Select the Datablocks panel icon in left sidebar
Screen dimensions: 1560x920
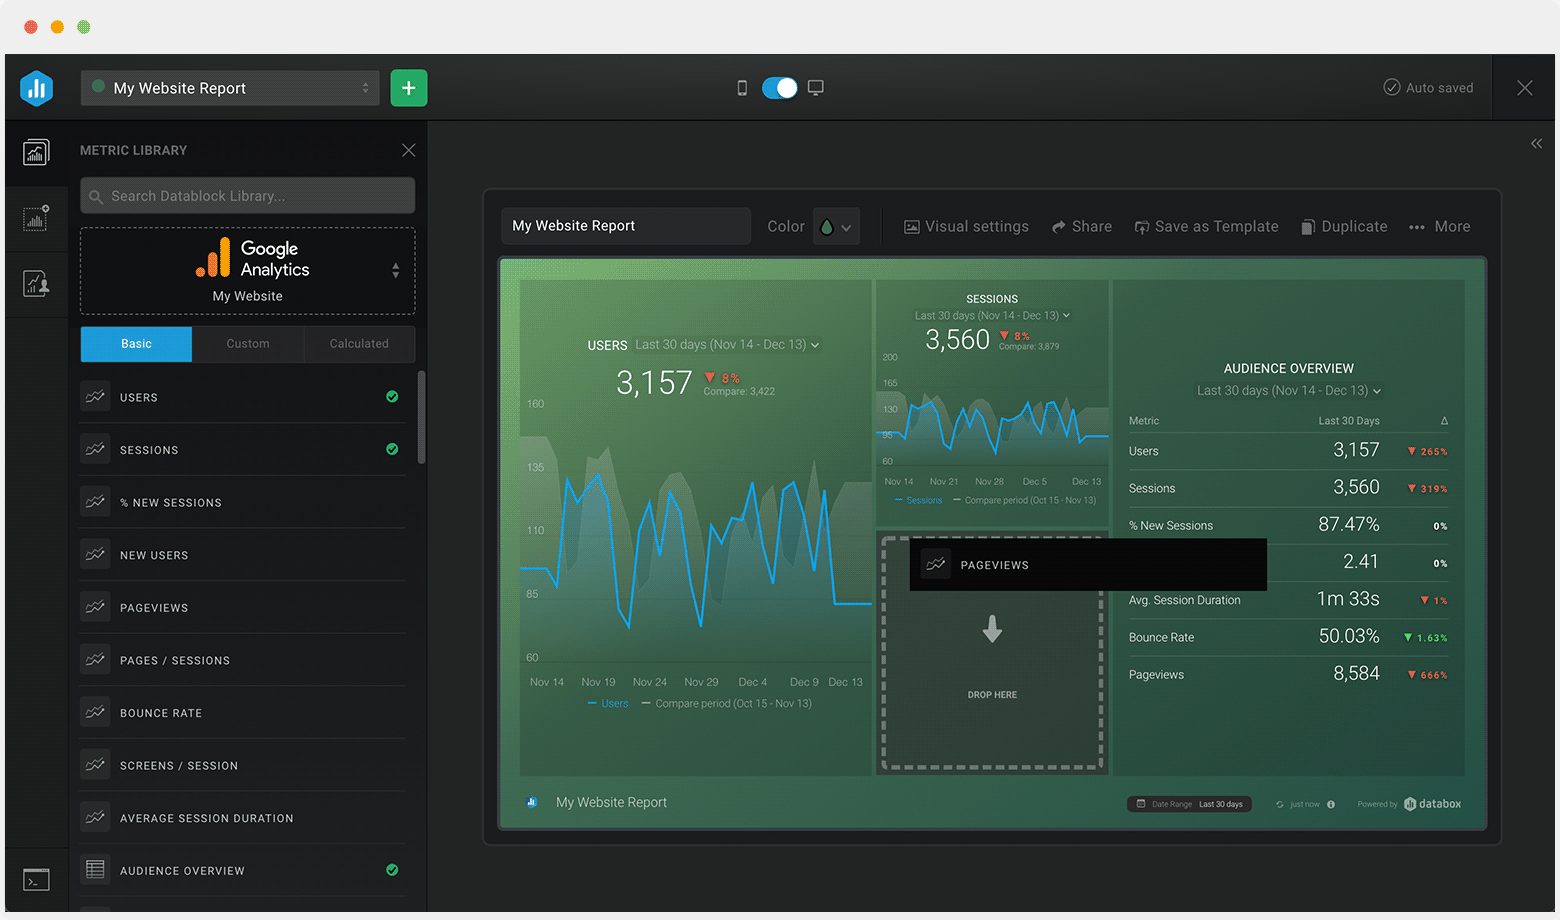pos(36,152)
